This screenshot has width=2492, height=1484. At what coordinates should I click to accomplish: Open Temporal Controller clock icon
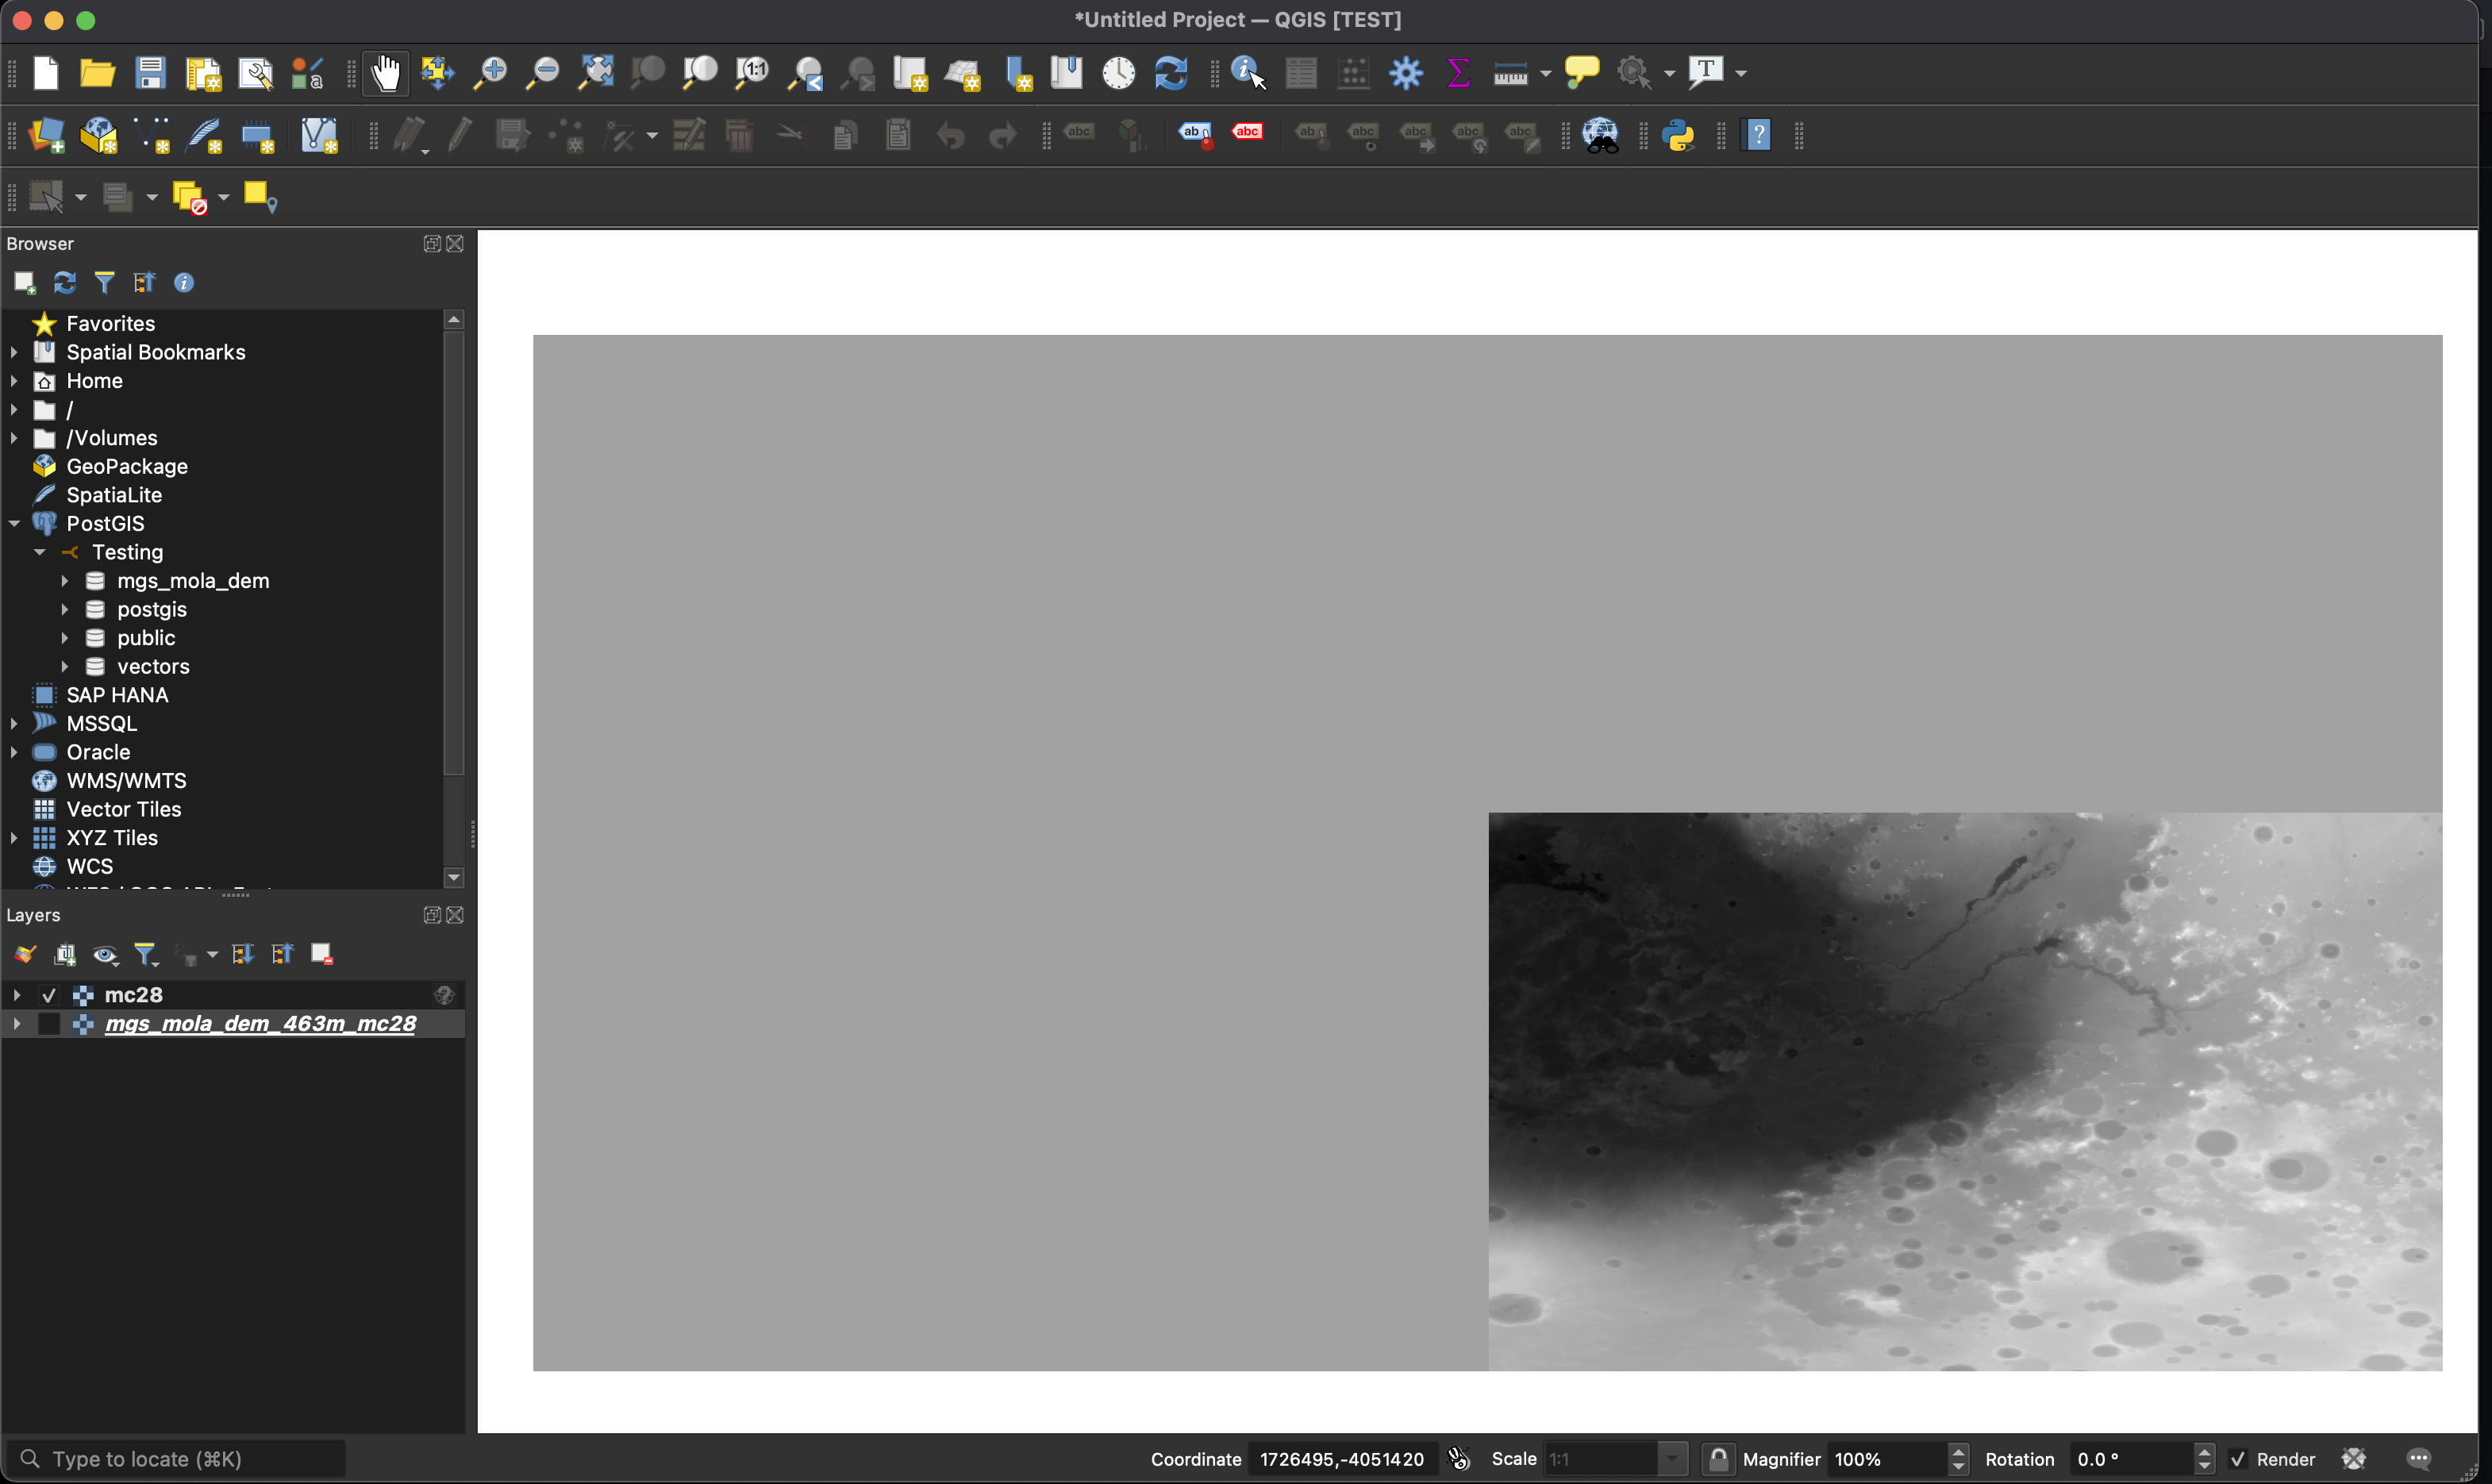[x=1119, y=73]
